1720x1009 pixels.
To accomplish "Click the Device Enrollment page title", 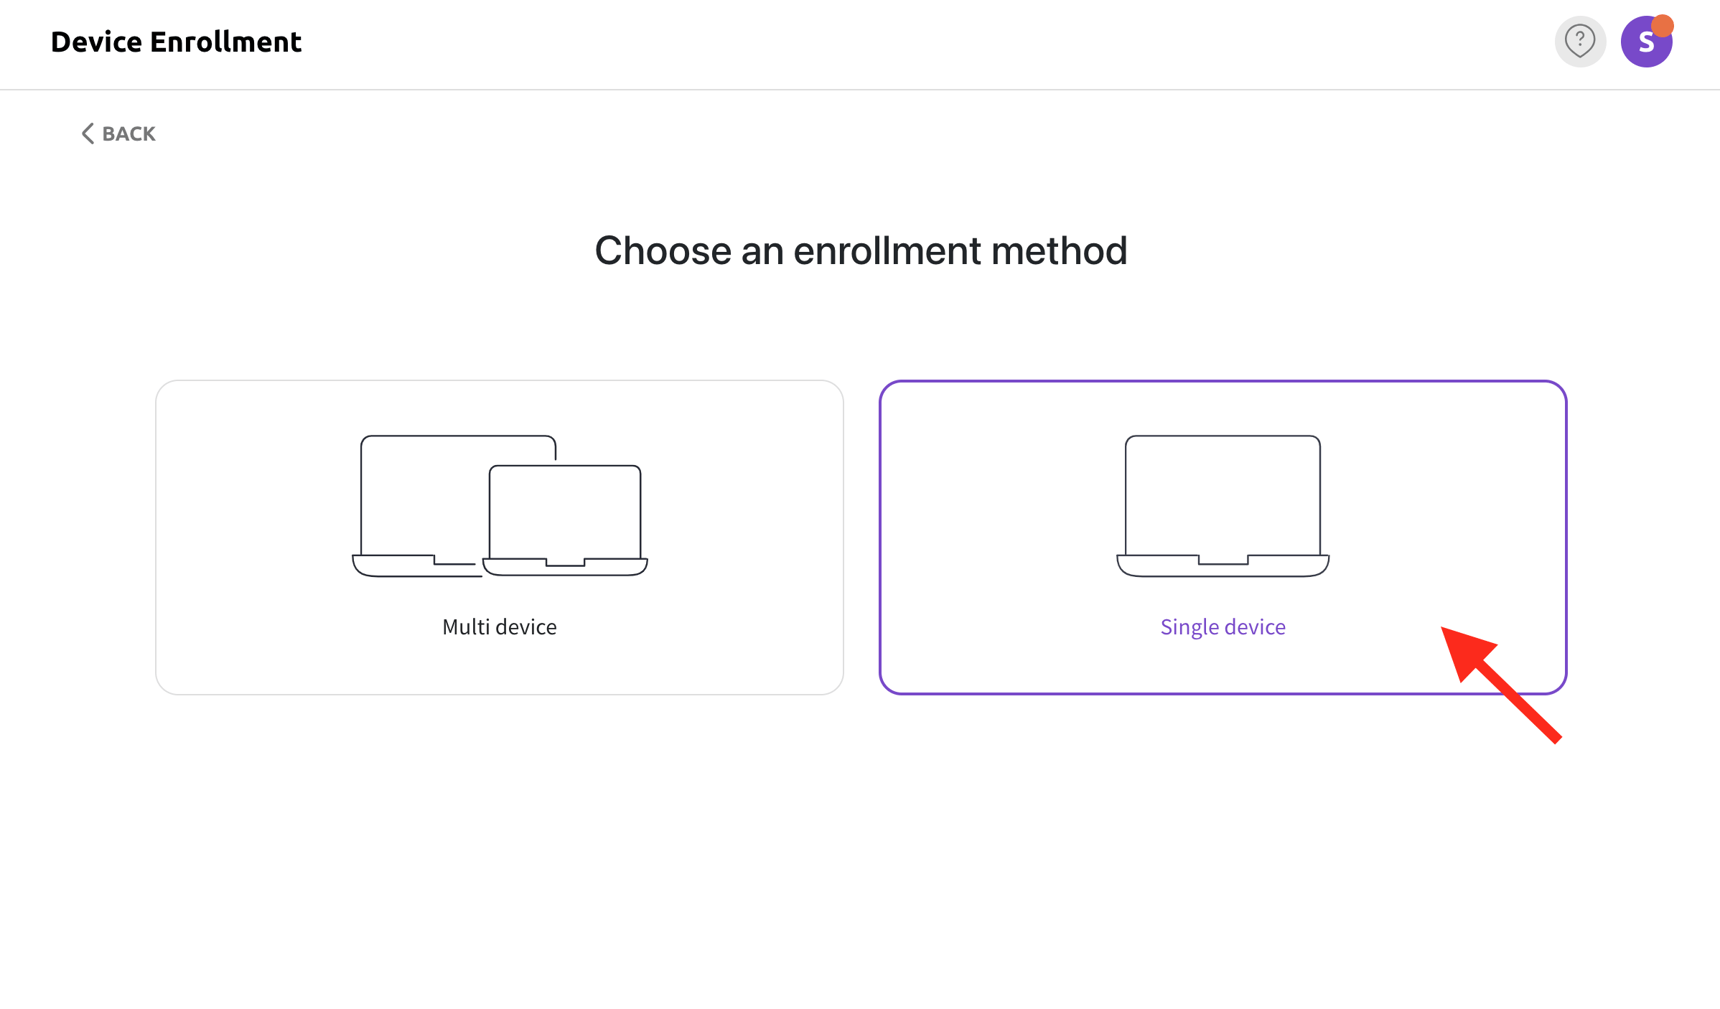I will pos(176,42).
